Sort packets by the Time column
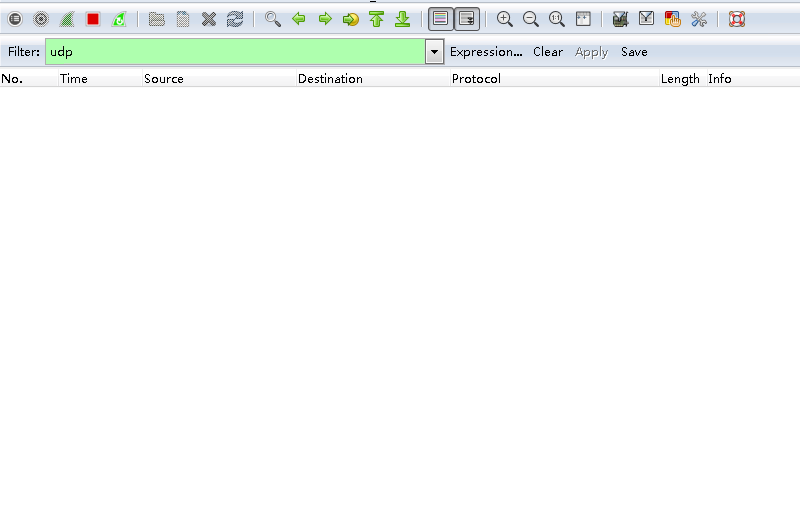This screenshot has width=800, height=519. point(100,79)
